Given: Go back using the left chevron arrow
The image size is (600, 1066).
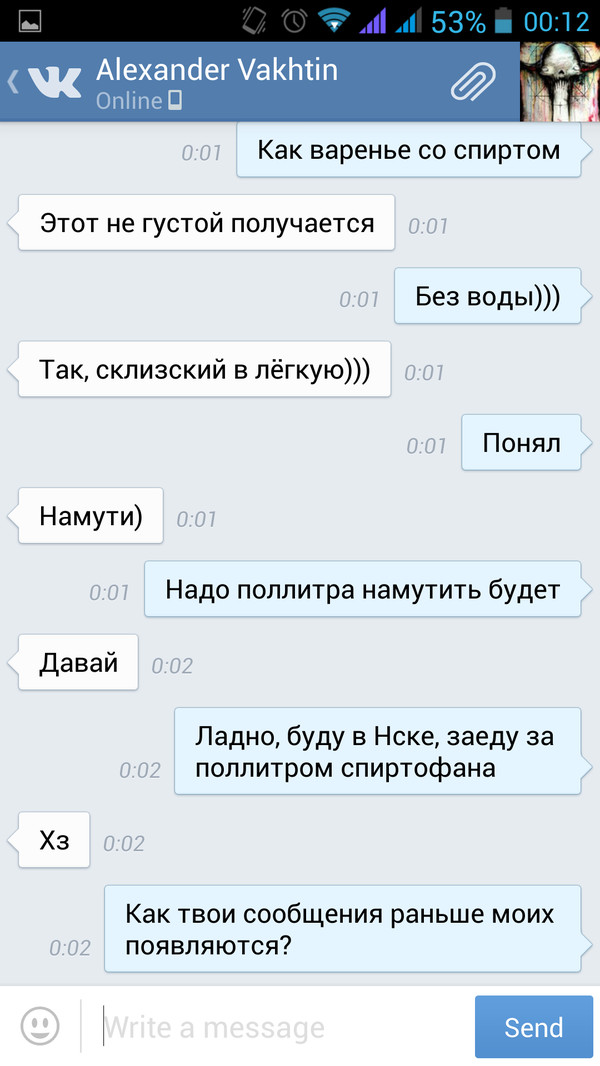Looking at the screenshot, I should (x=13, y=82).
